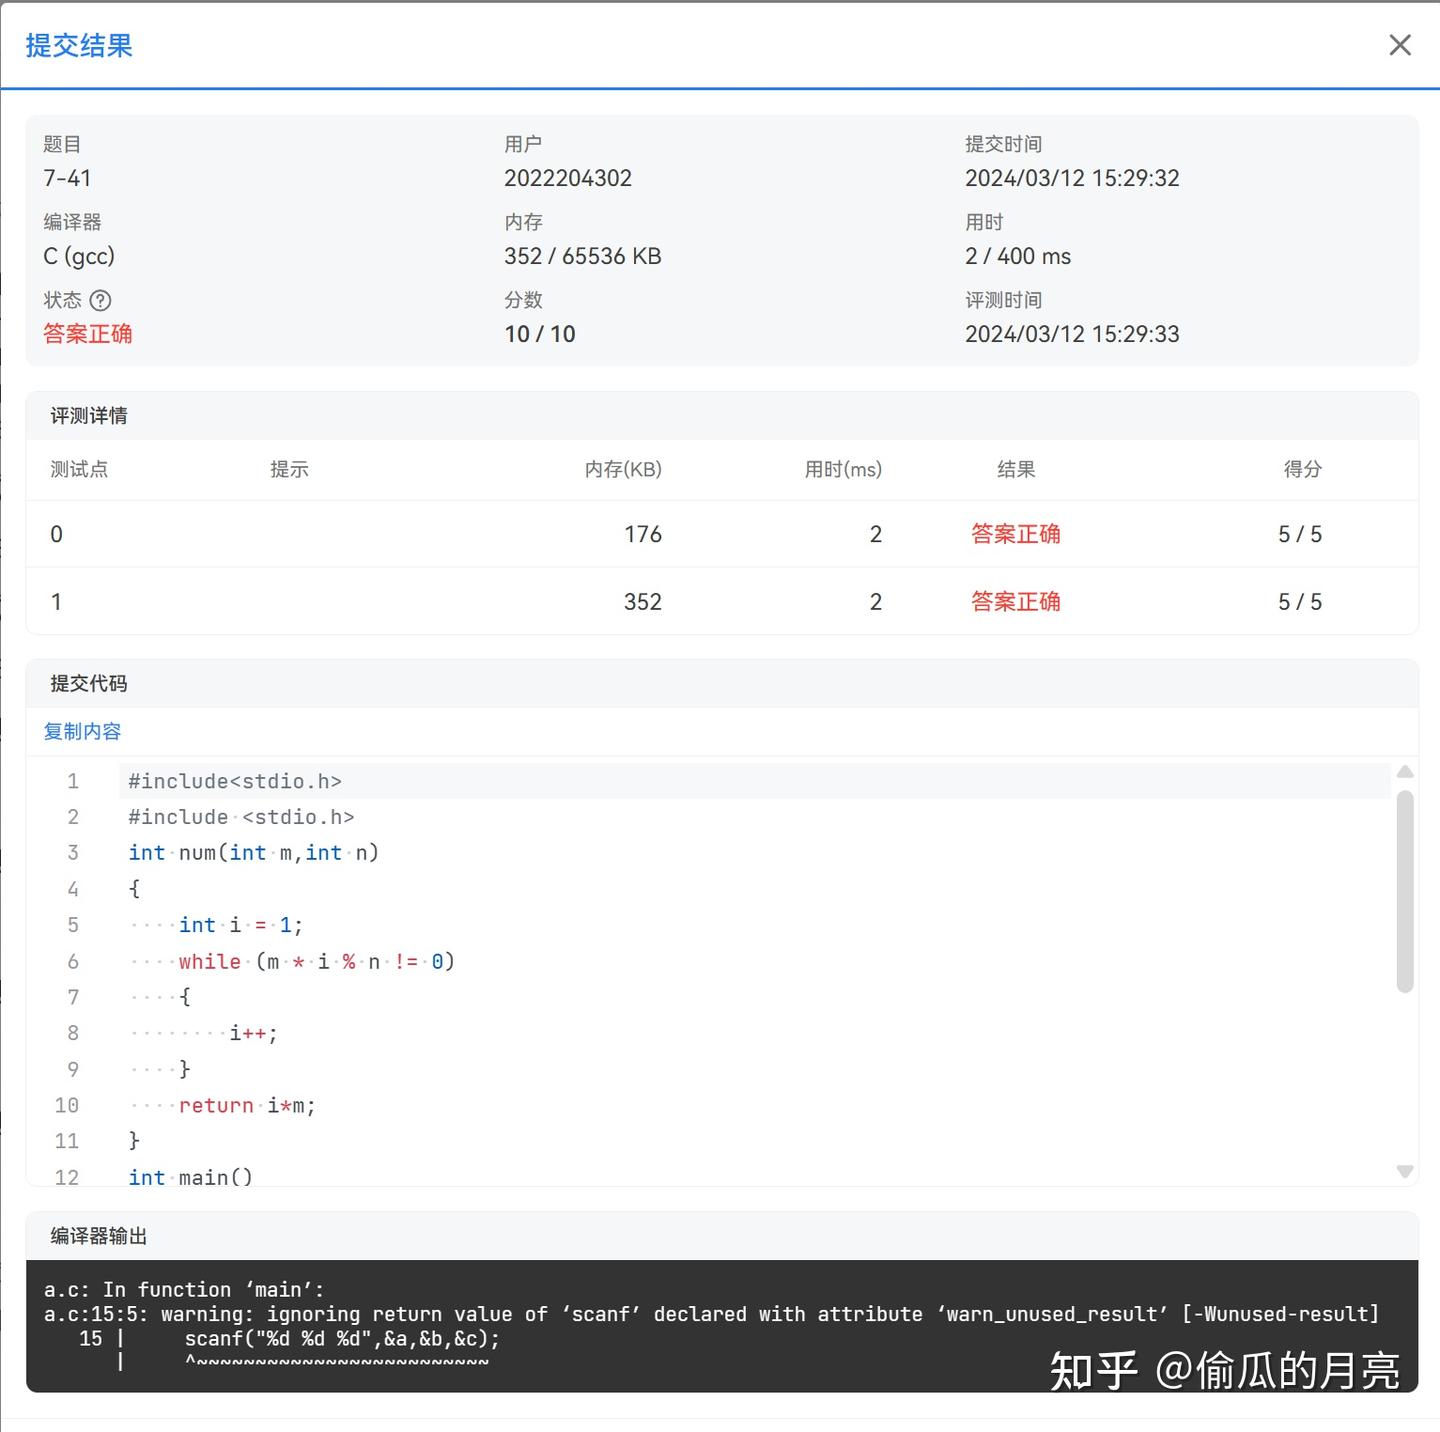Click the while loop on code line 6

pos(317,961)
